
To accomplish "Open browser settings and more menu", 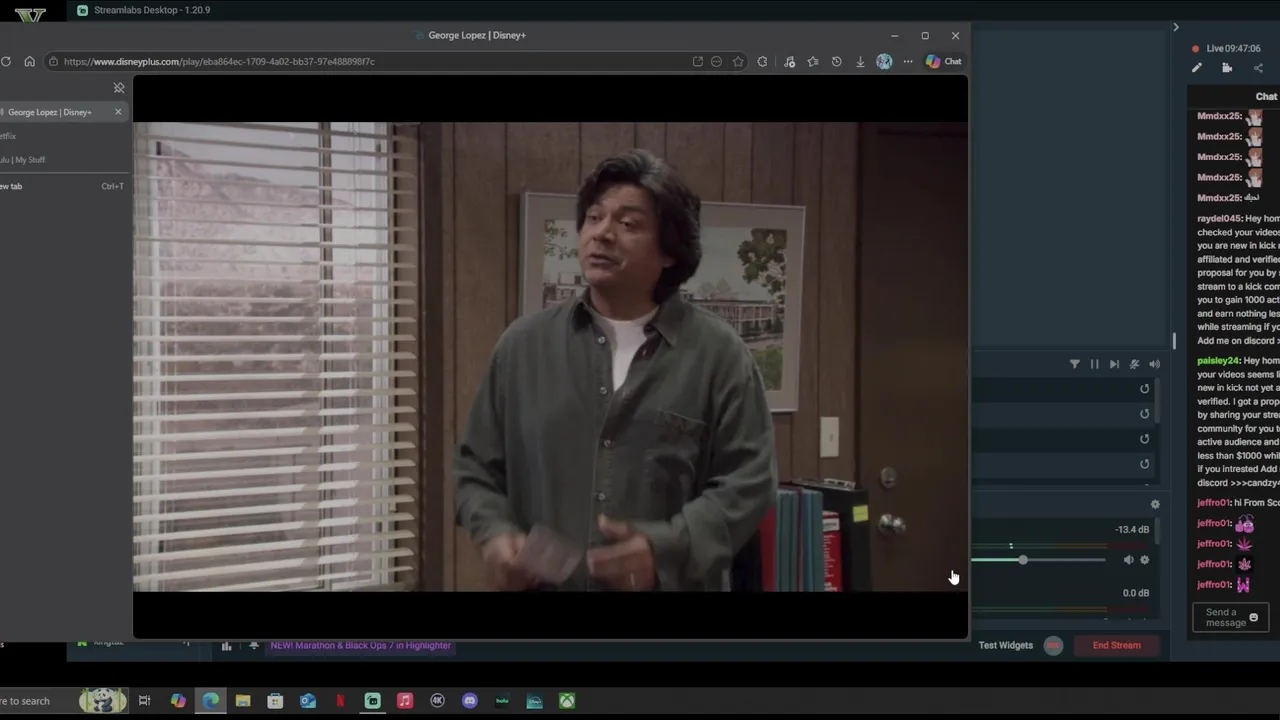I will (x=908, y=62).
